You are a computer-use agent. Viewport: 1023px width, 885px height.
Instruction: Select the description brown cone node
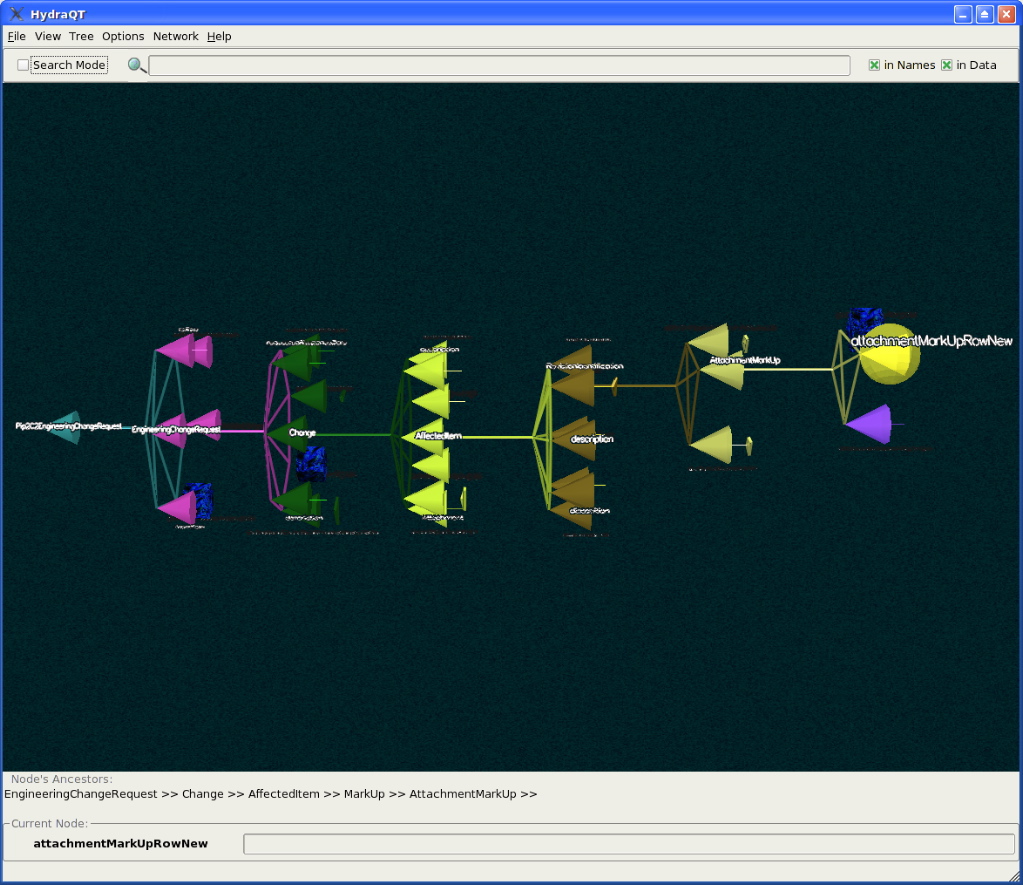pos(575,439)
